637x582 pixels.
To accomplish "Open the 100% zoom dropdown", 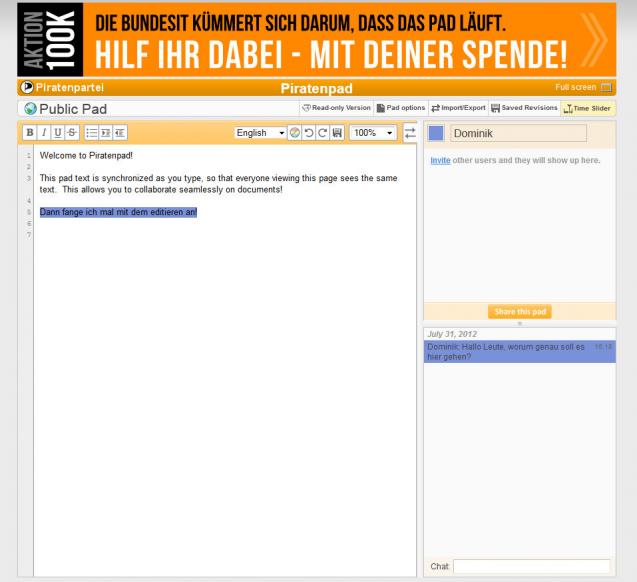I will (x=372, y=133).
